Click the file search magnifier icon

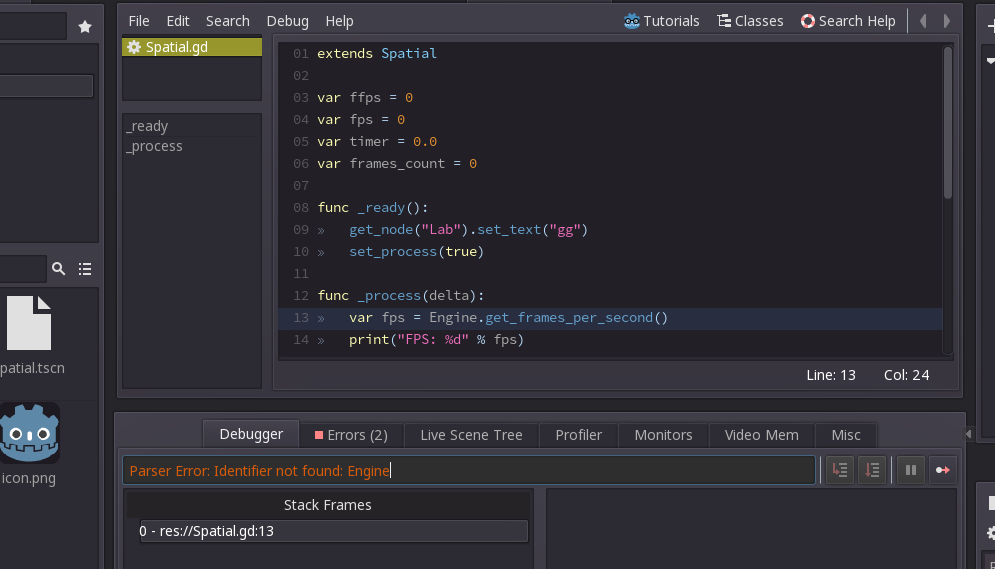[59, 268]
